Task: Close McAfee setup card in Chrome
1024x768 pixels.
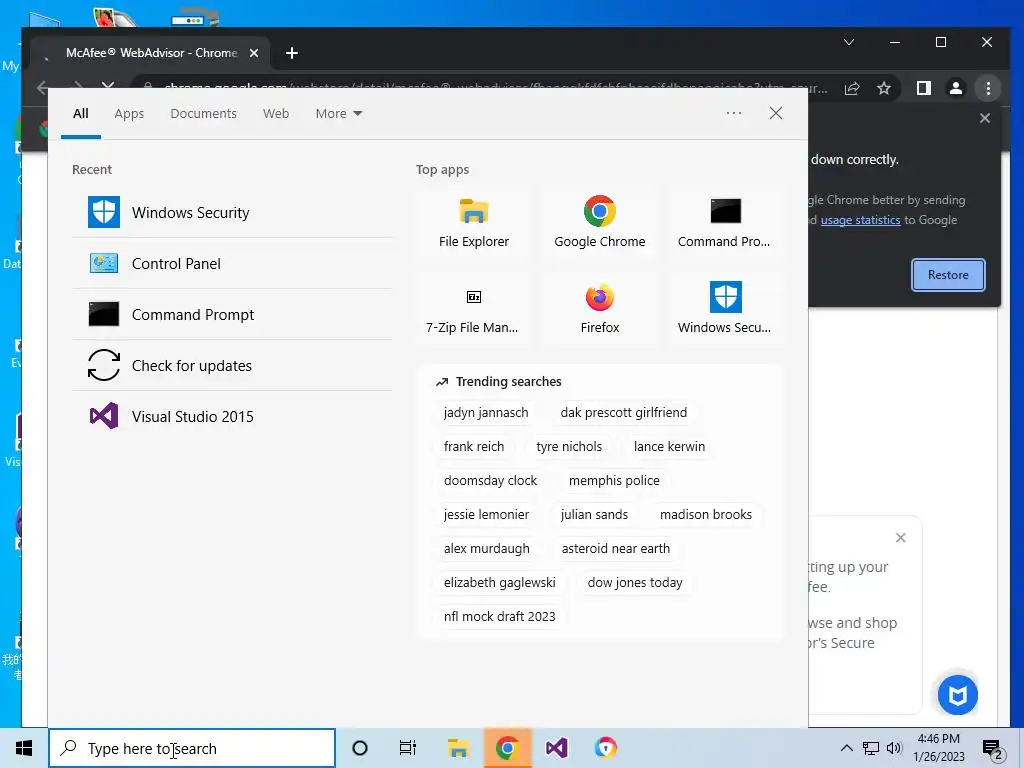Action: (x=901, y=537)
